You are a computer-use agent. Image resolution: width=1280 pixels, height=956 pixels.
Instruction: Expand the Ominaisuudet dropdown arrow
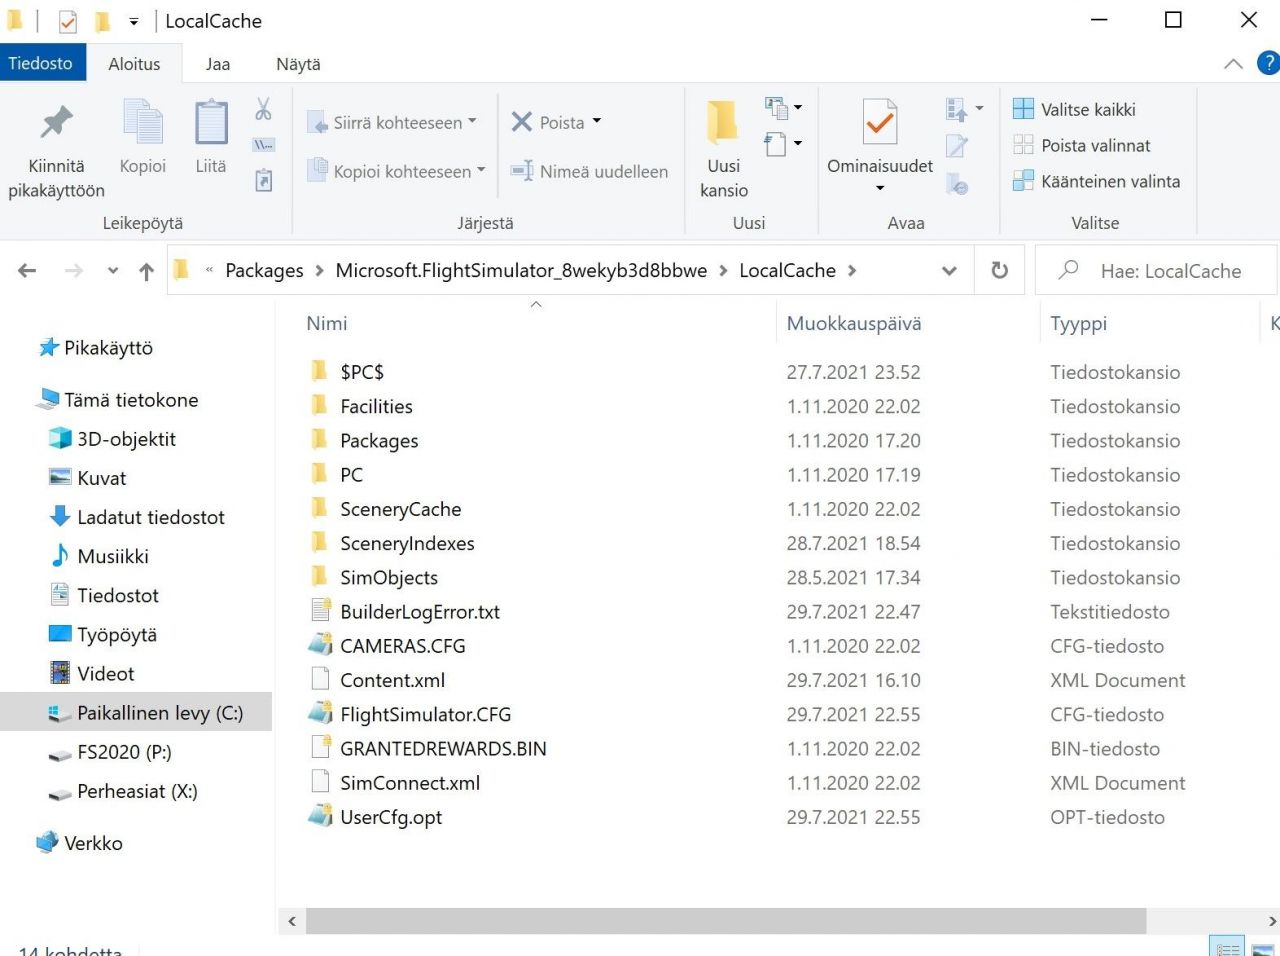point(880,188)
